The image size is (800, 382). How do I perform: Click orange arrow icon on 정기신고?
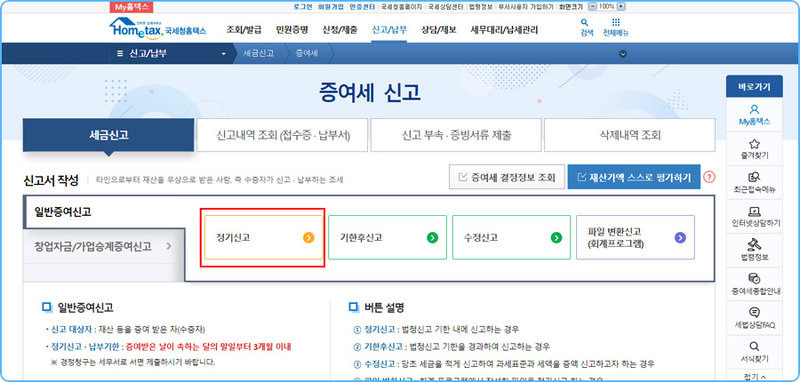[x=309, y=237]
